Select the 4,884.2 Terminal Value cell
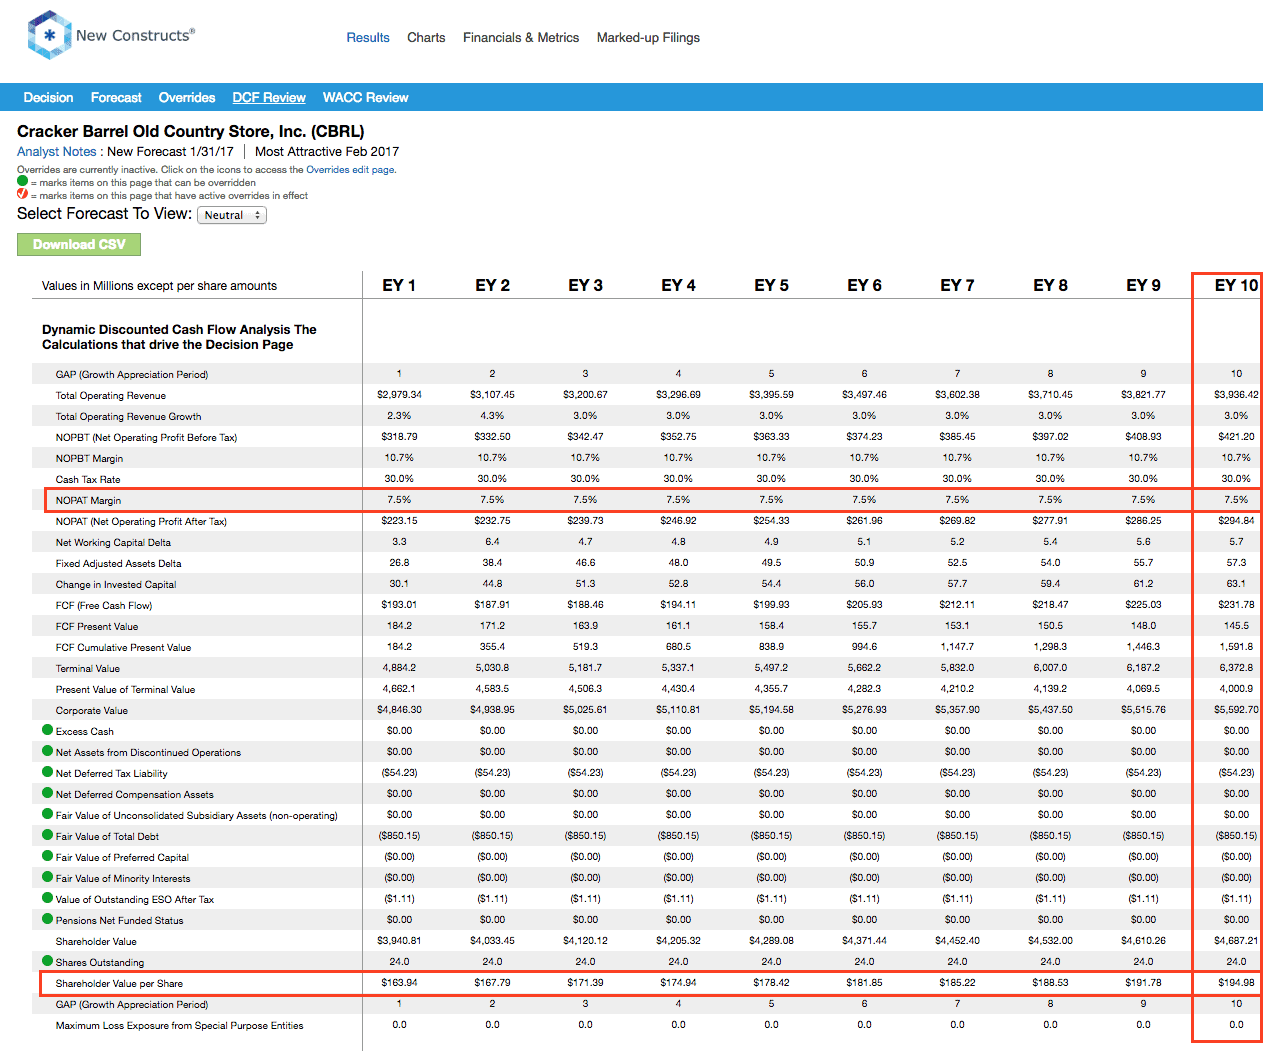This screenshot has width=1263, height=1051. [399, 668]
